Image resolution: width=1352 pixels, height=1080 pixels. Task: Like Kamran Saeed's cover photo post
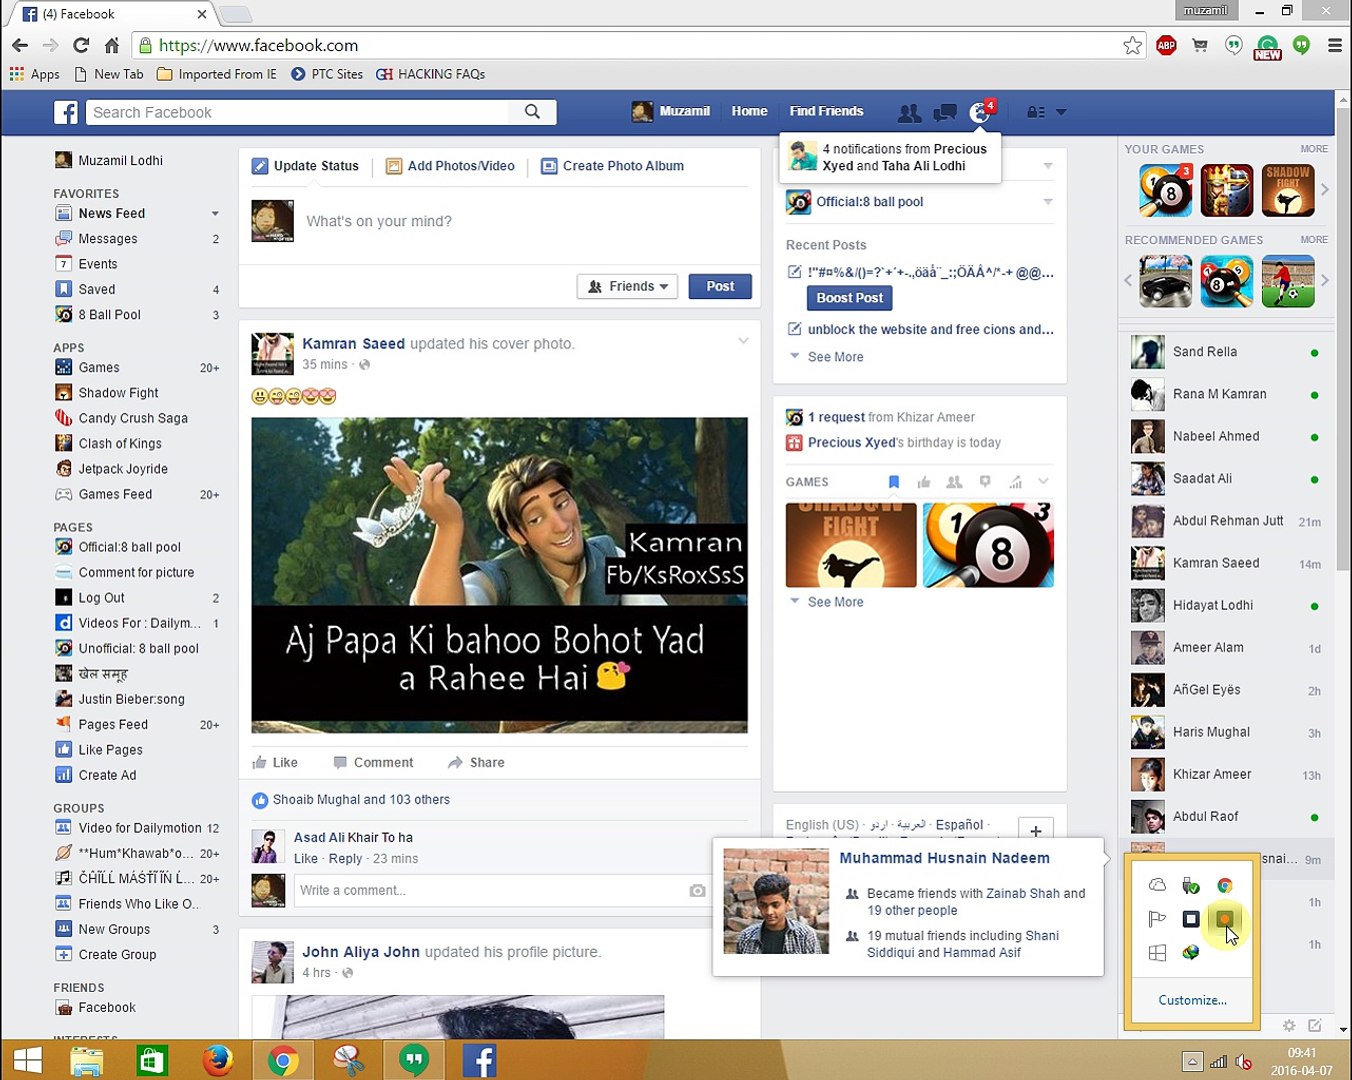click(x=275, y=762)
